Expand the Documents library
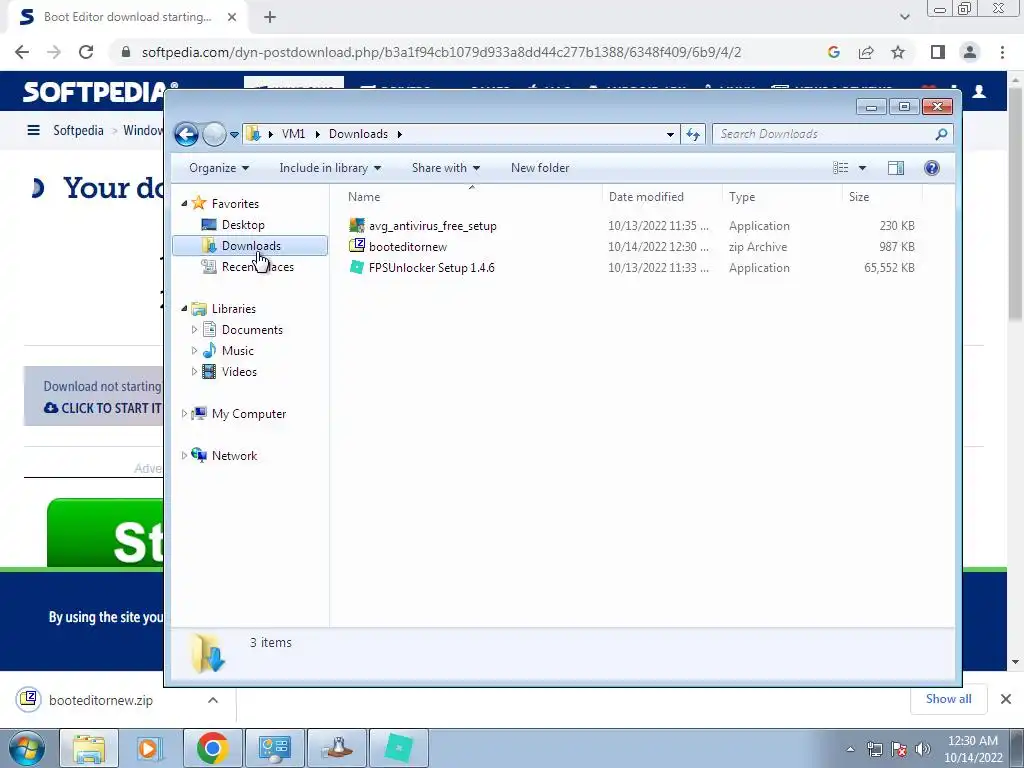1024x768 pixels. 194,330
